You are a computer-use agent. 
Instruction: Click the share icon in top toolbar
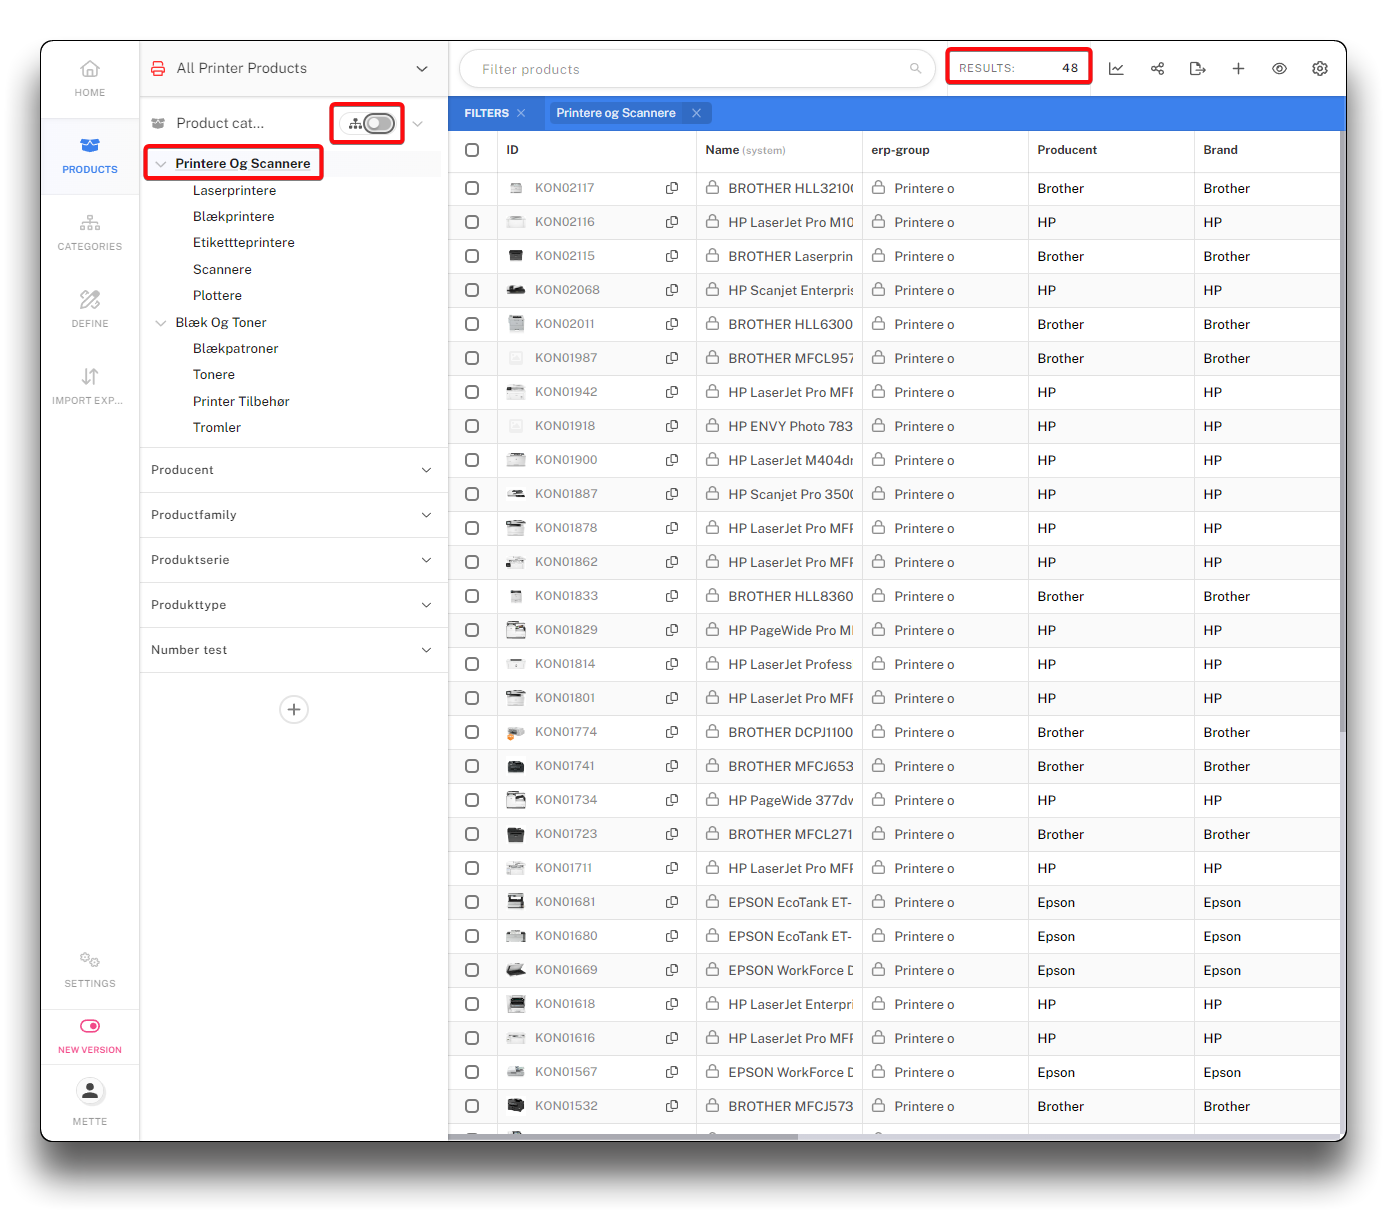point(1157,69)
